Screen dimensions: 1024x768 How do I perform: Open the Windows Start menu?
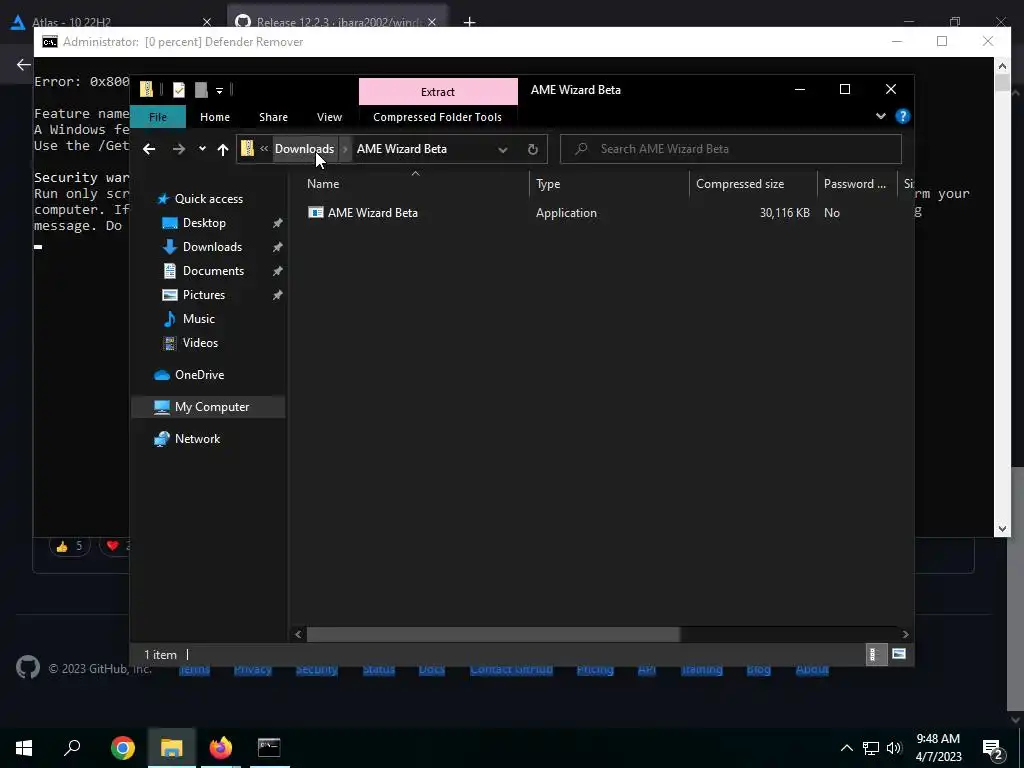tap(24, 747)
